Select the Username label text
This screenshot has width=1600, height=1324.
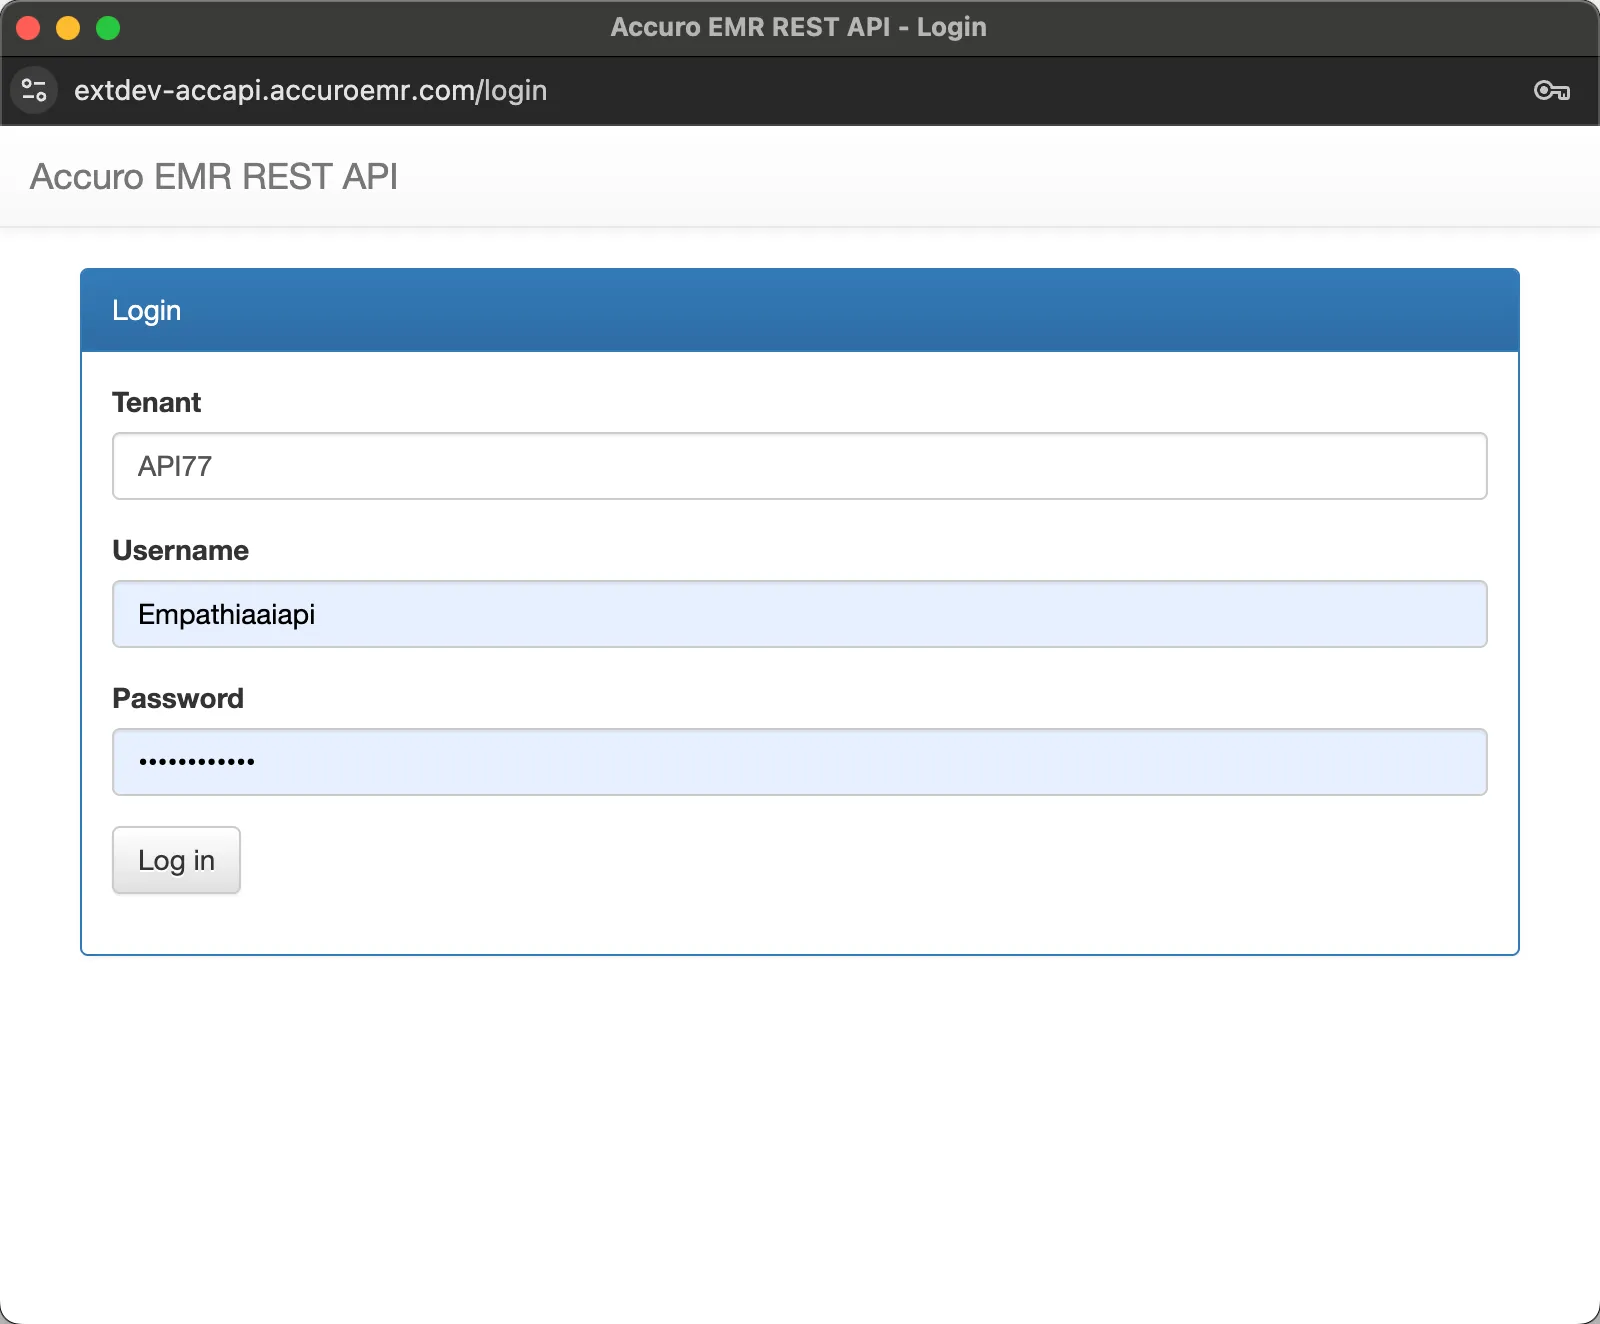(180, 550)
